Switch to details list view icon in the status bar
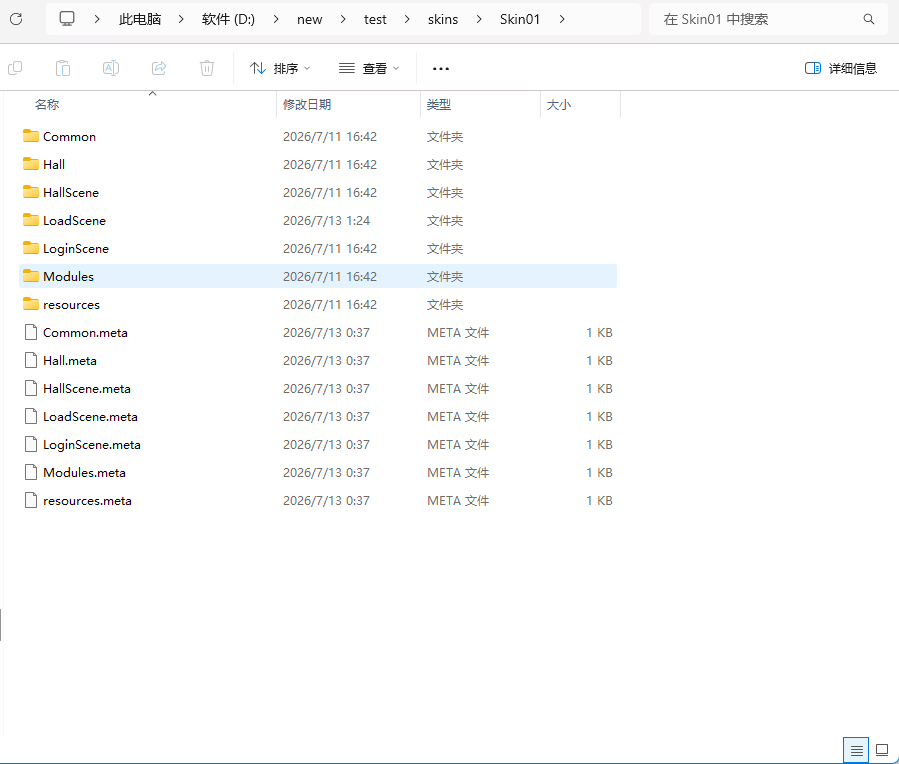 click(x=856, y=750)
